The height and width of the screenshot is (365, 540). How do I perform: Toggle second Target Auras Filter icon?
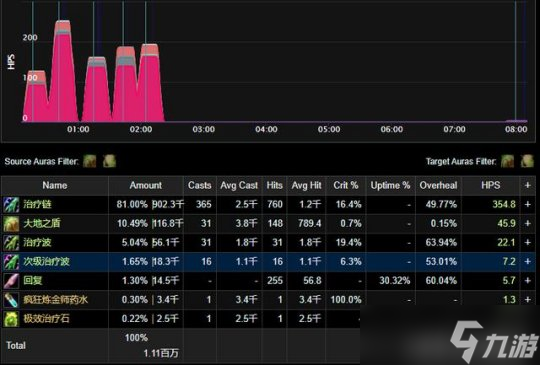coord(527,161)
